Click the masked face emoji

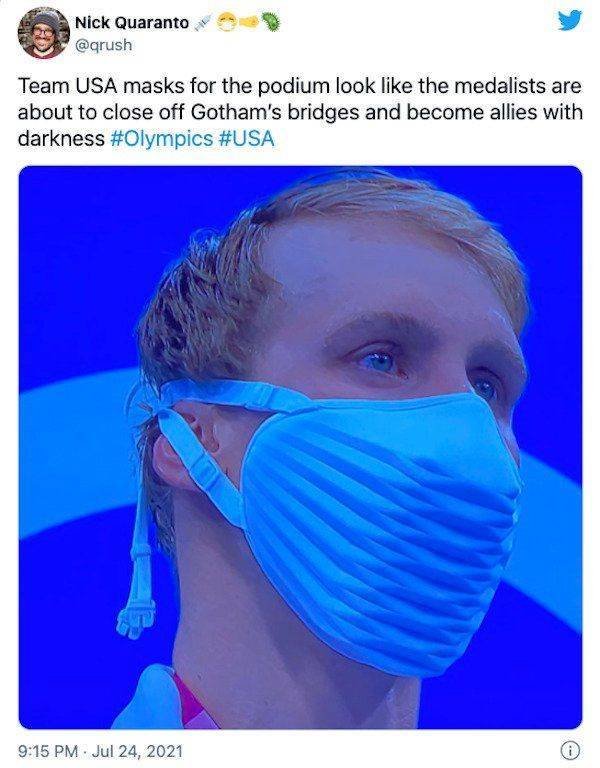point(226,23)
